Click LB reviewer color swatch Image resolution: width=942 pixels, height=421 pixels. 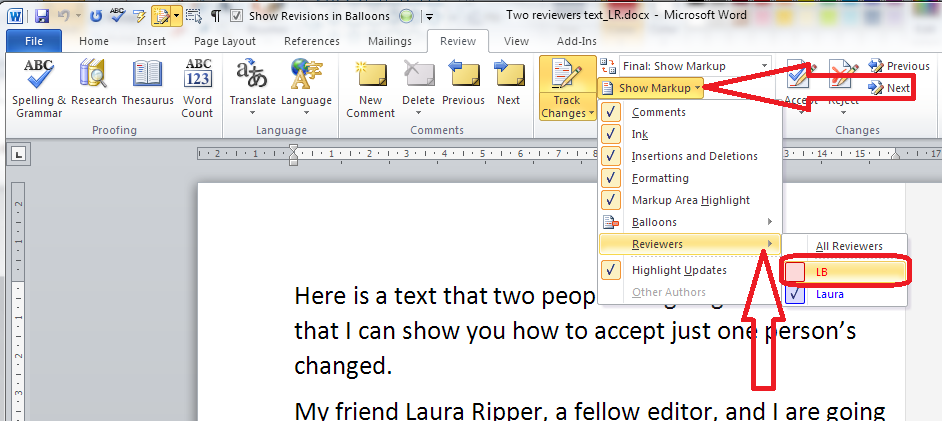tap(795, 272)
